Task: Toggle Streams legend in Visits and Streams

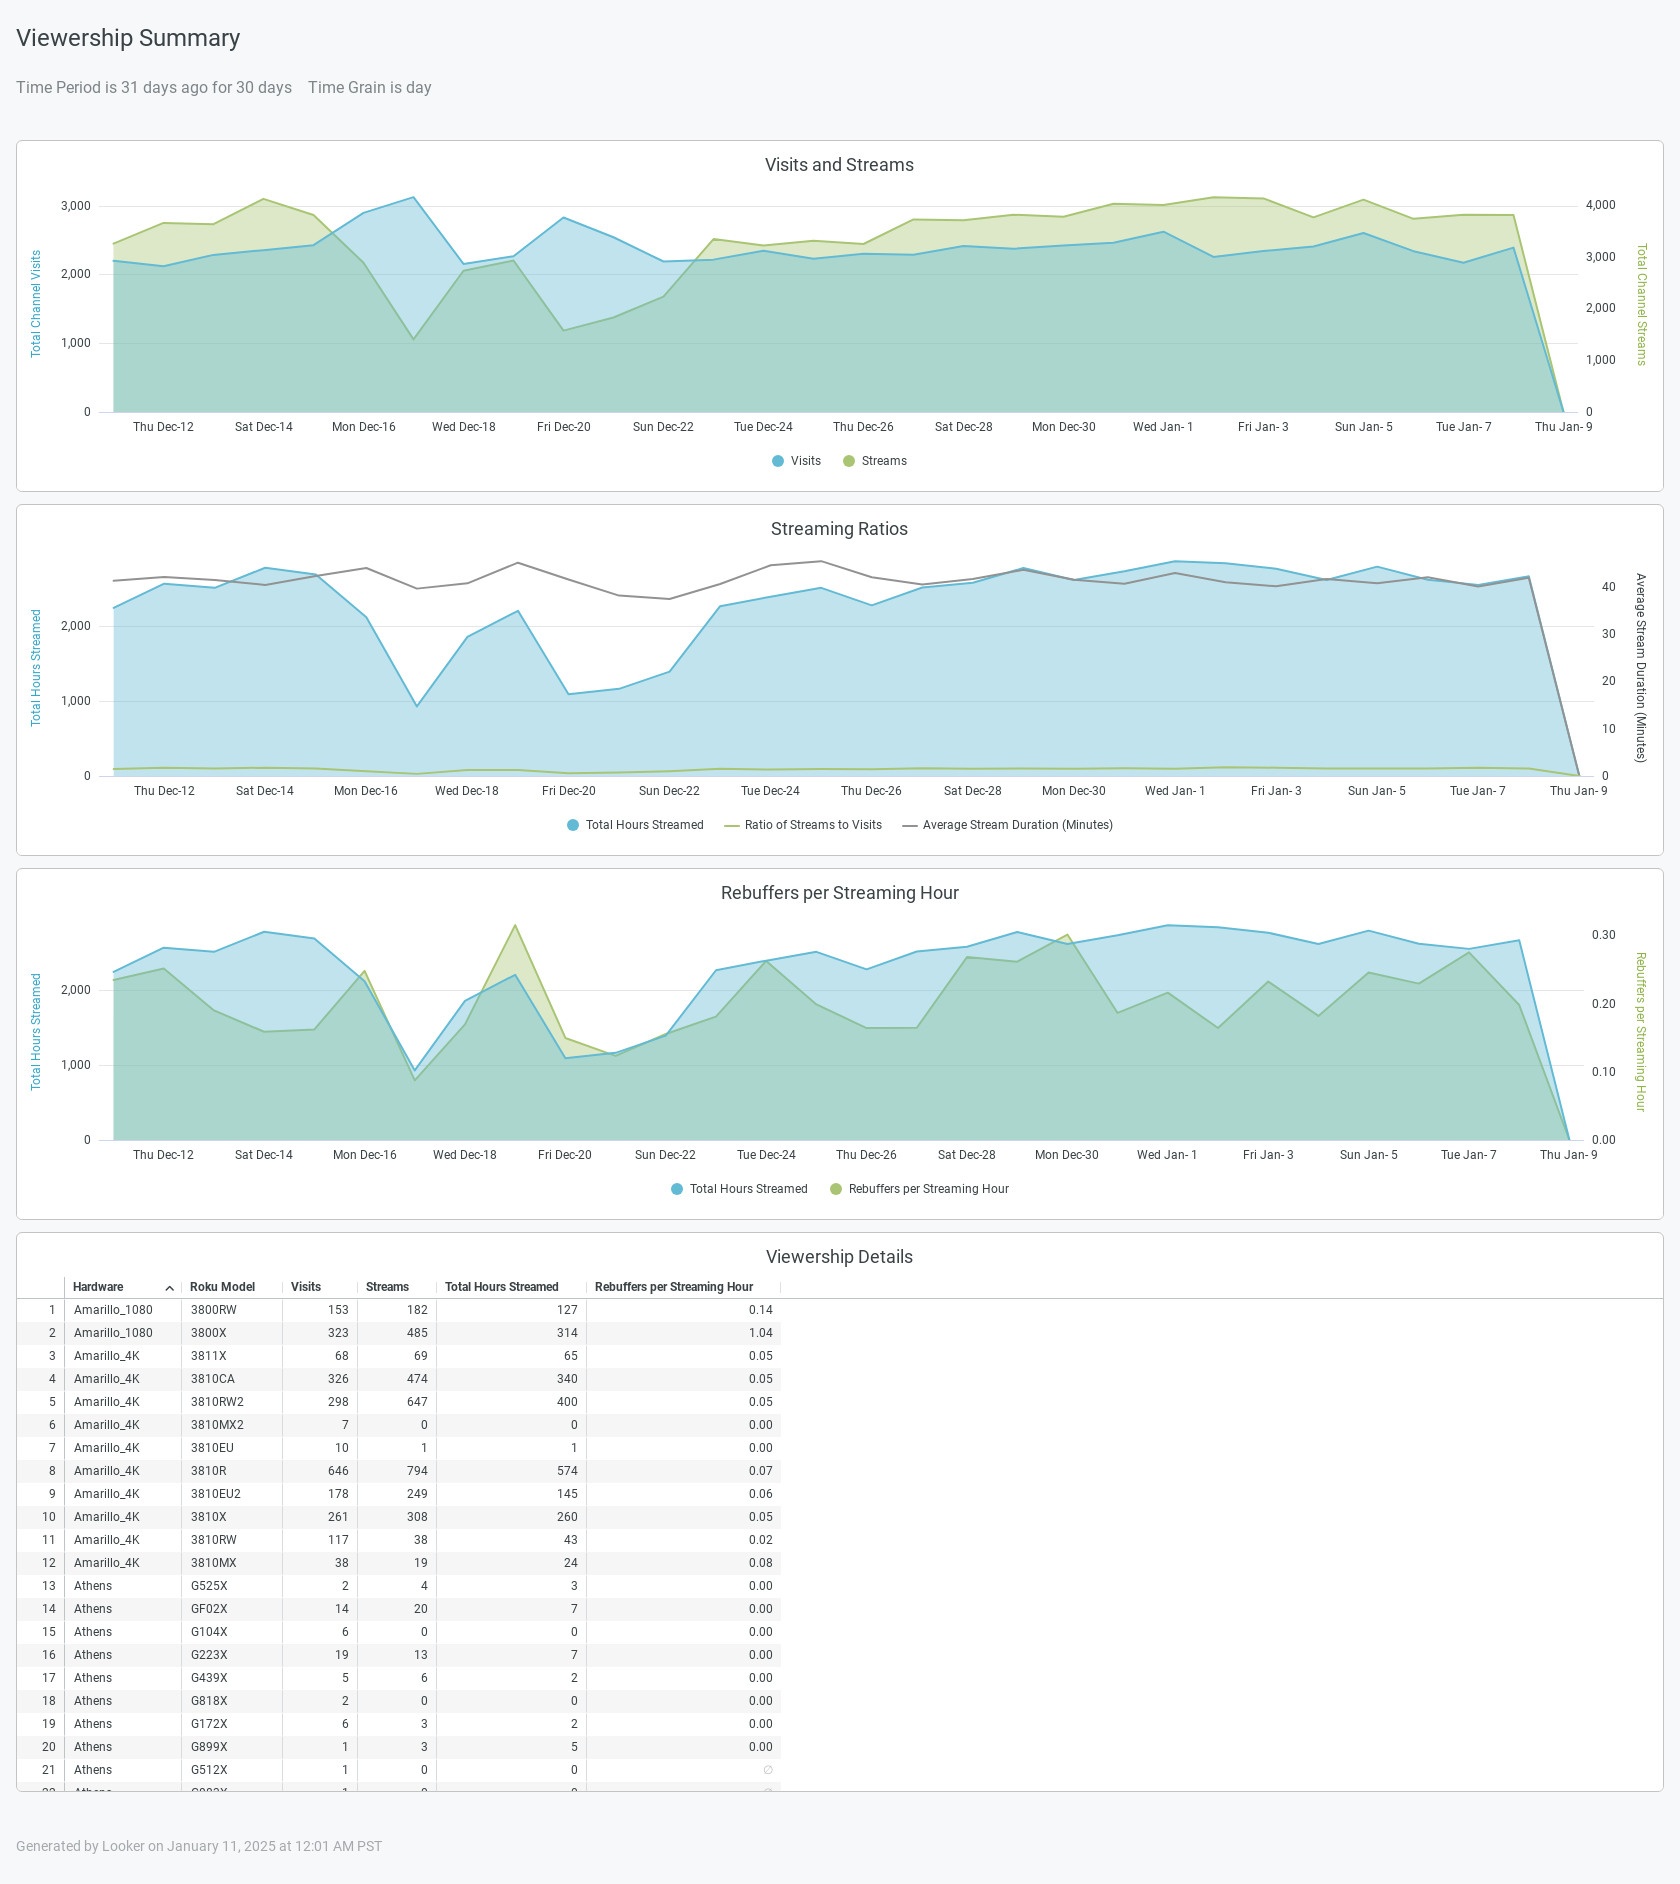Action: click(x=875, y=461)
